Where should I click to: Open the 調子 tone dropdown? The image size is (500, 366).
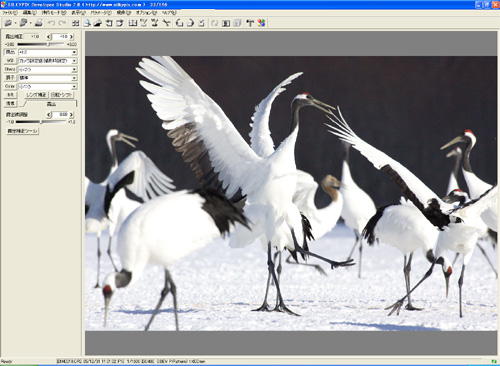74,78
